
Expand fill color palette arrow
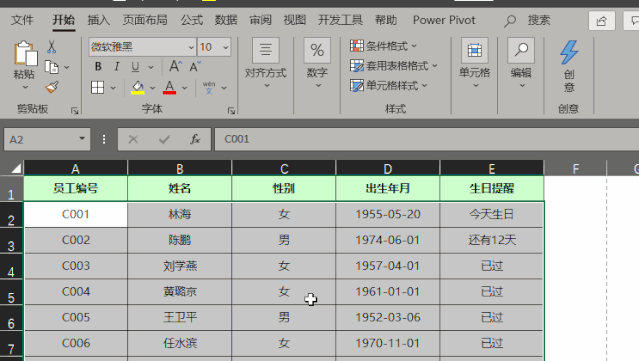(152, 88)
